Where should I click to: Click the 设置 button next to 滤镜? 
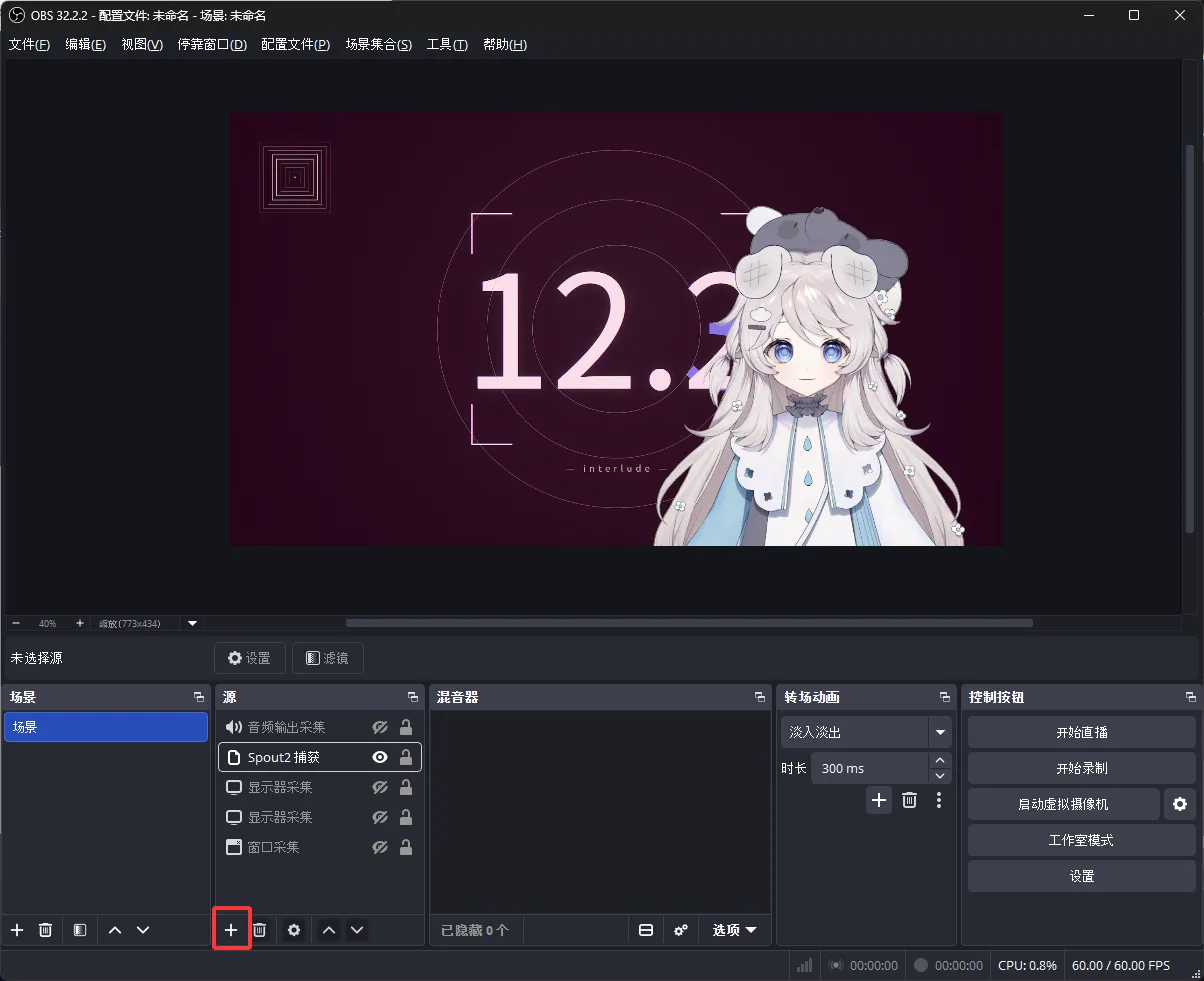(x=249, y=658)
